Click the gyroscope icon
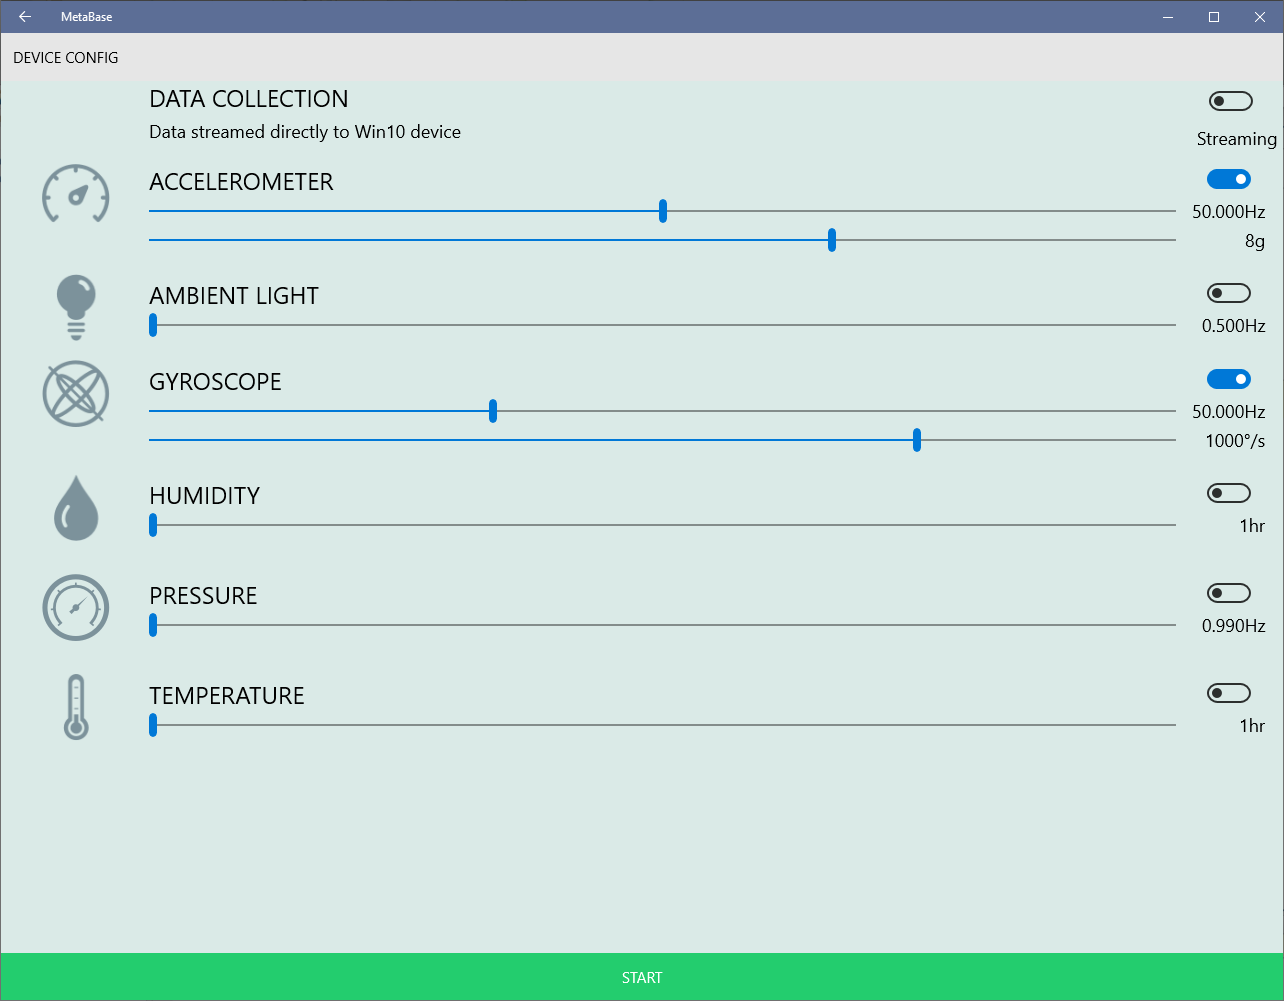The width and height of the screenshot is (1284, 1001). (x=76, y=394)
